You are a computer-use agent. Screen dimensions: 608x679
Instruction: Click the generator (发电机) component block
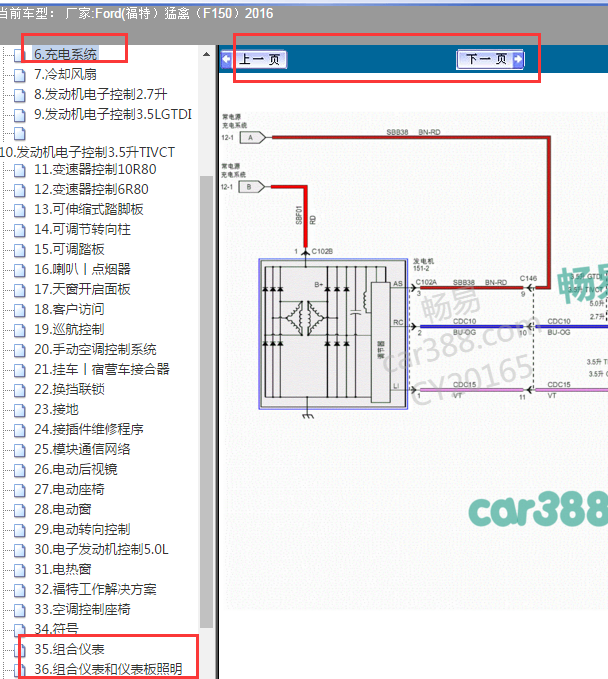[x=333, y=334]
